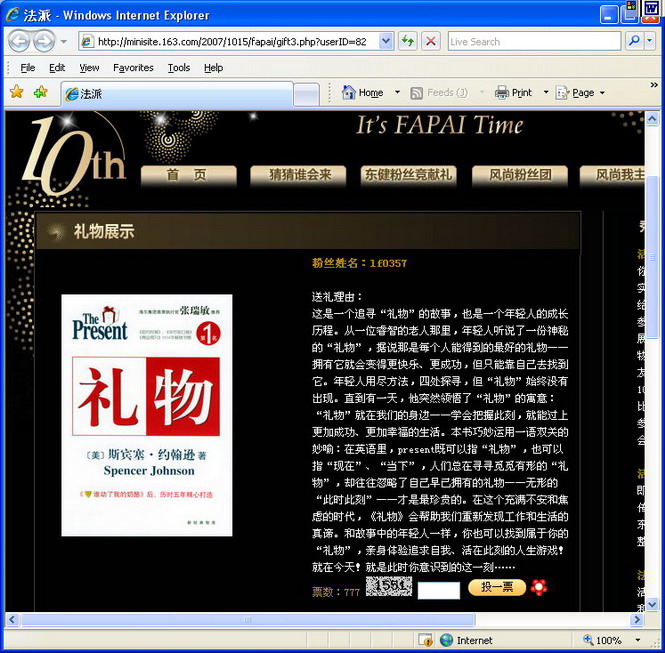Click the page icon in address bar

pyautogui.click(x=87, y=42)
